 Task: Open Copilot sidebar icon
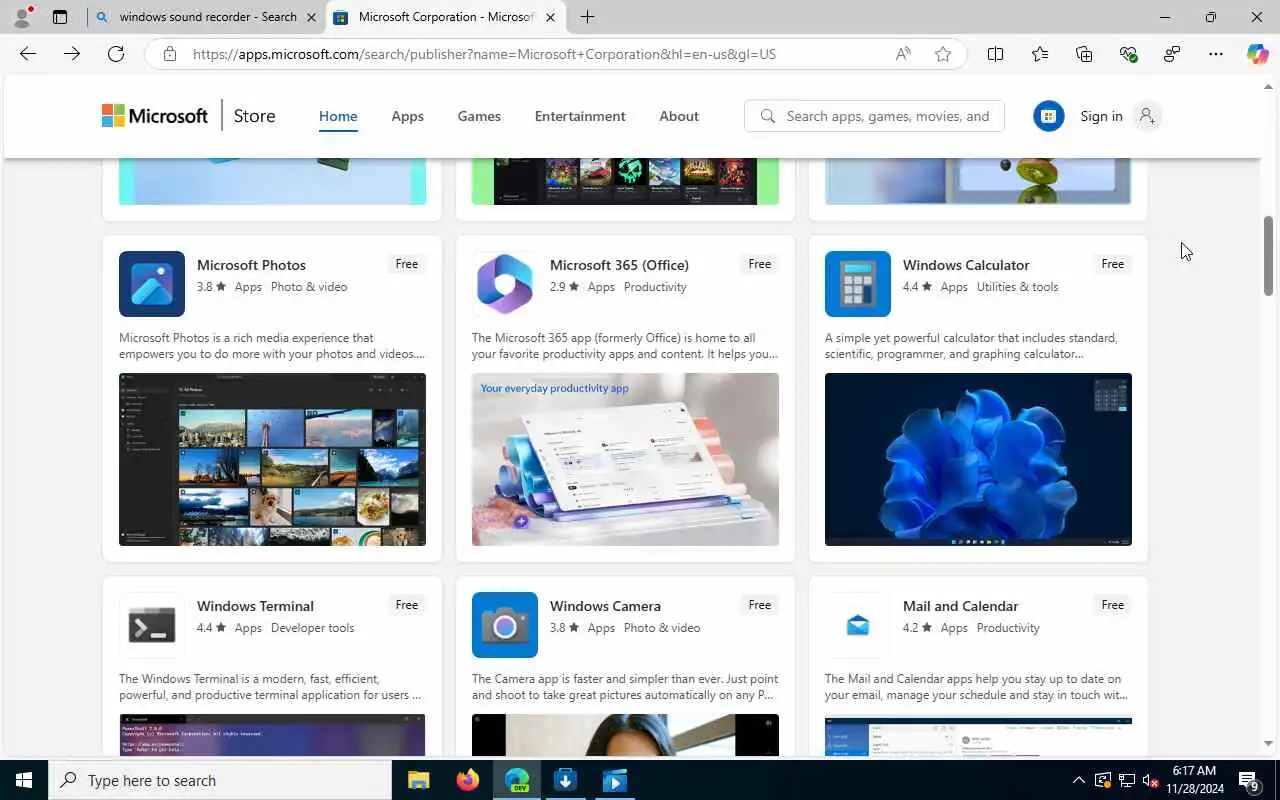[x=1257, y=54]
